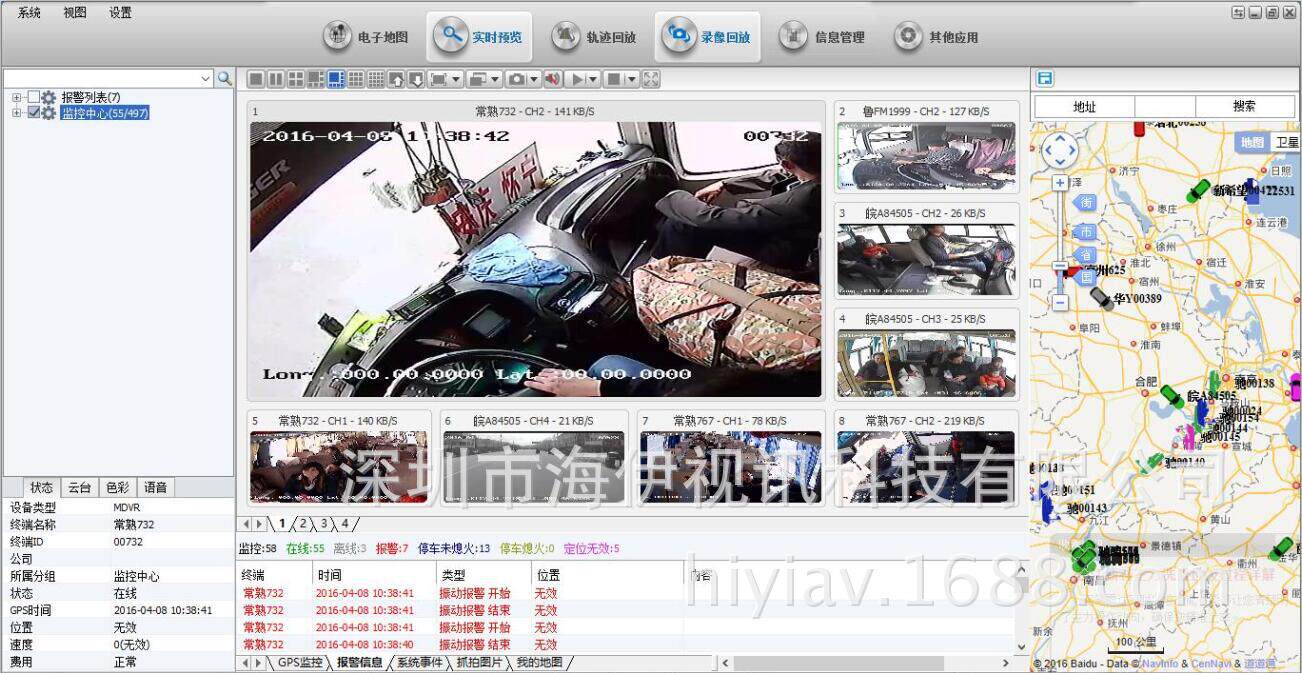Open the 系统 menu

tap(29, 13)
